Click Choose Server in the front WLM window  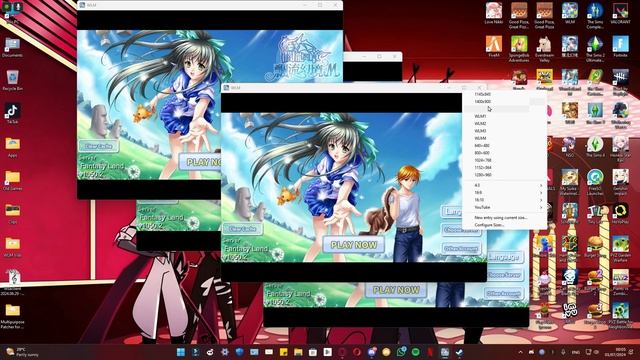tap(461, 230)
